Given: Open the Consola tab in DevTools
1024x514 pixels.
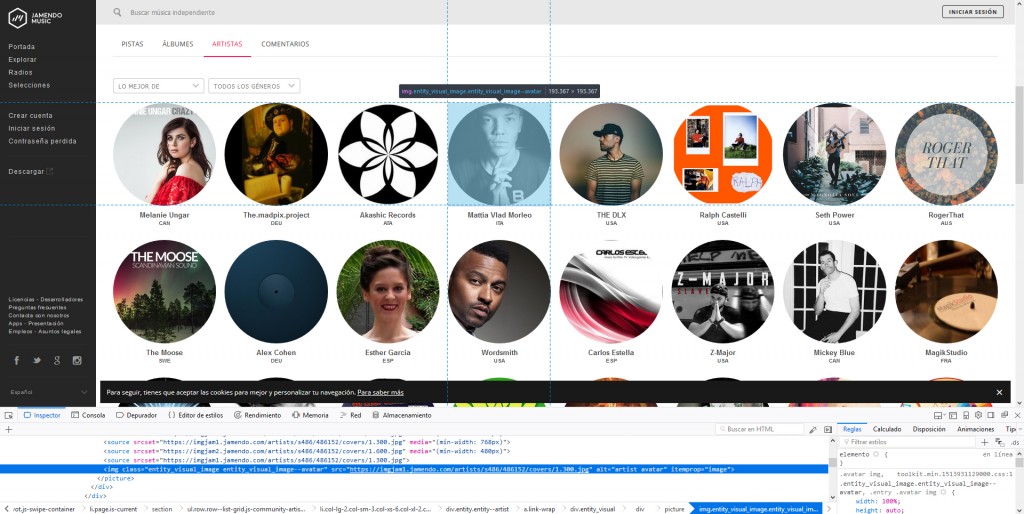Looking at the screenshot, I should pos(88,415).
